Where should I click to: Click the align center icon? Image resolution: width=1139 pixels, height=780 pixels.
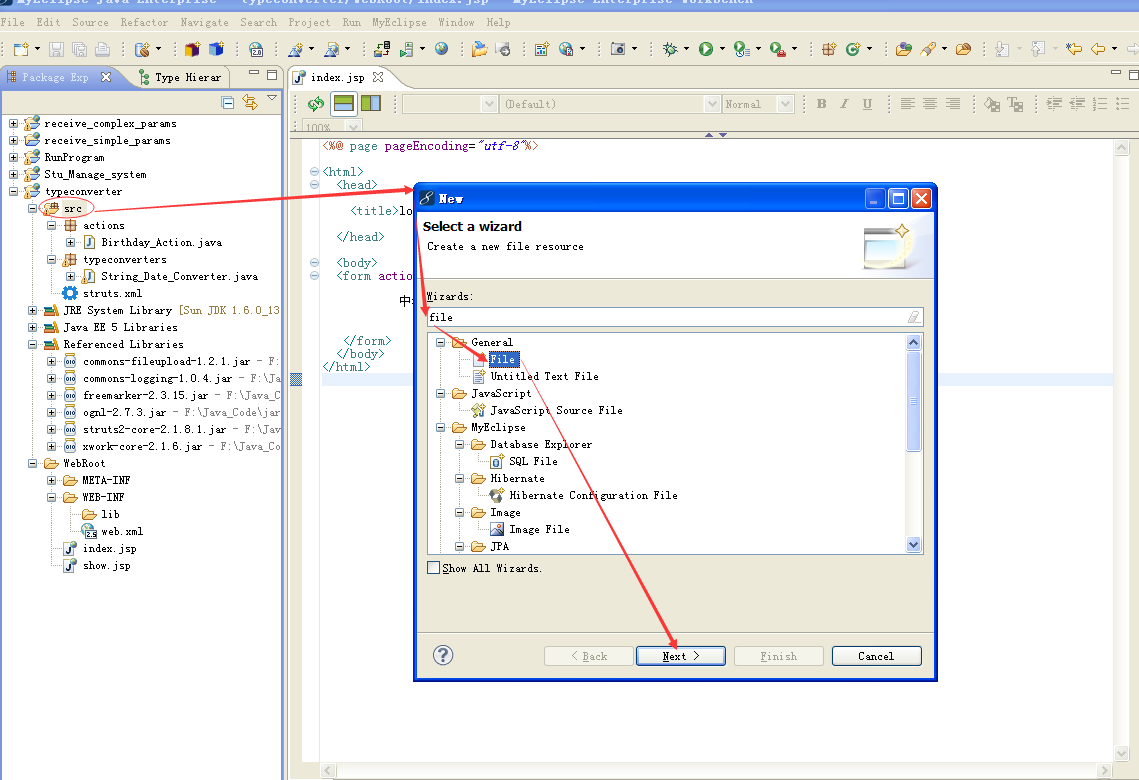click(x=930, y=104)
